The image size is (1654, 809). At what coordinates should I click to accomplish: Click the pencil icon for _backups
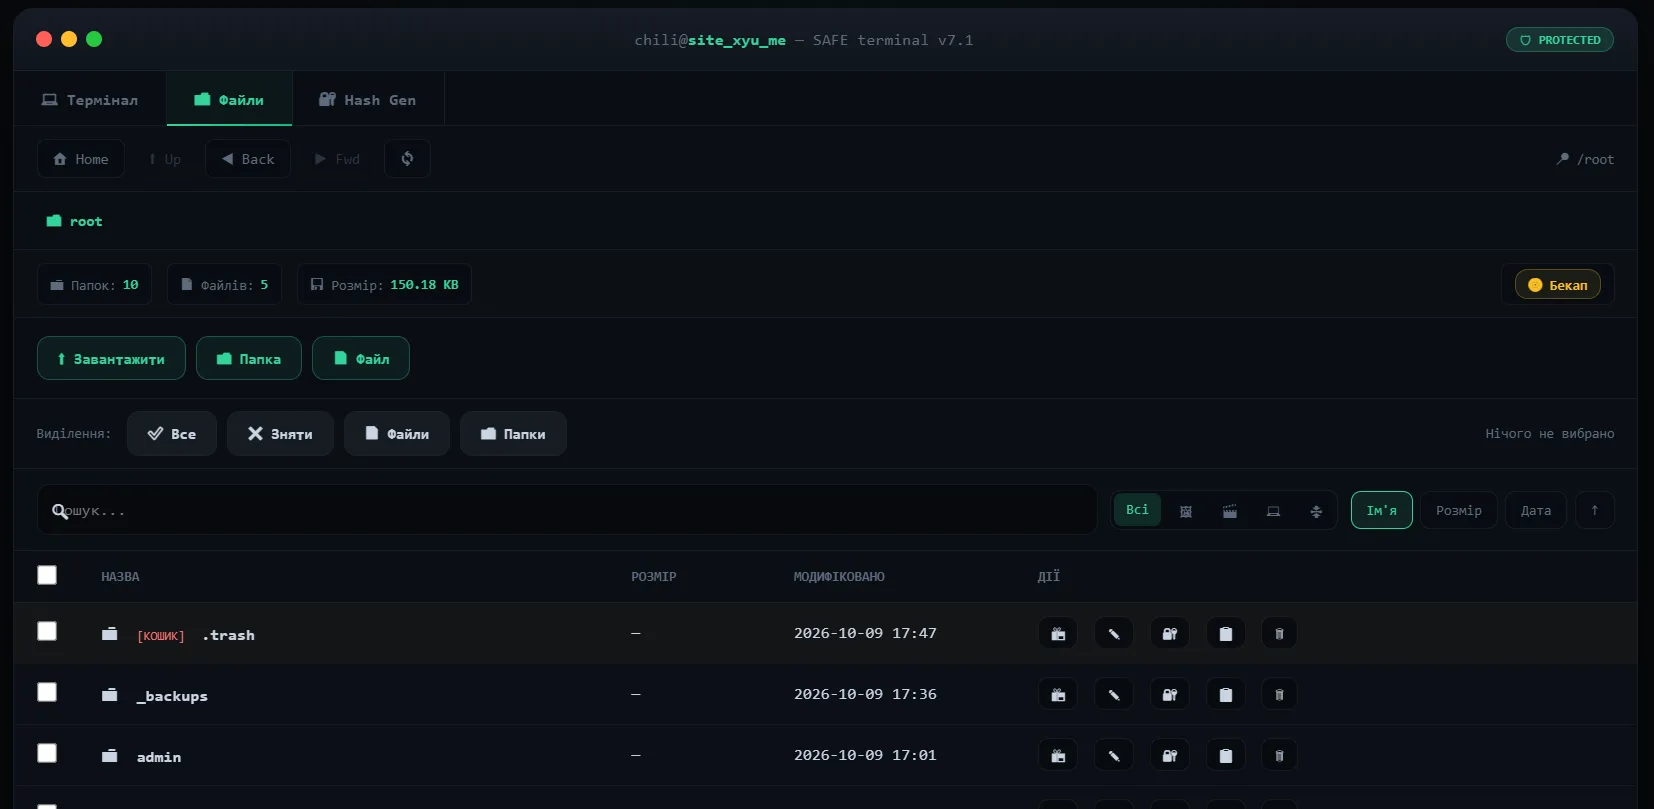(x=1114, y=695)
